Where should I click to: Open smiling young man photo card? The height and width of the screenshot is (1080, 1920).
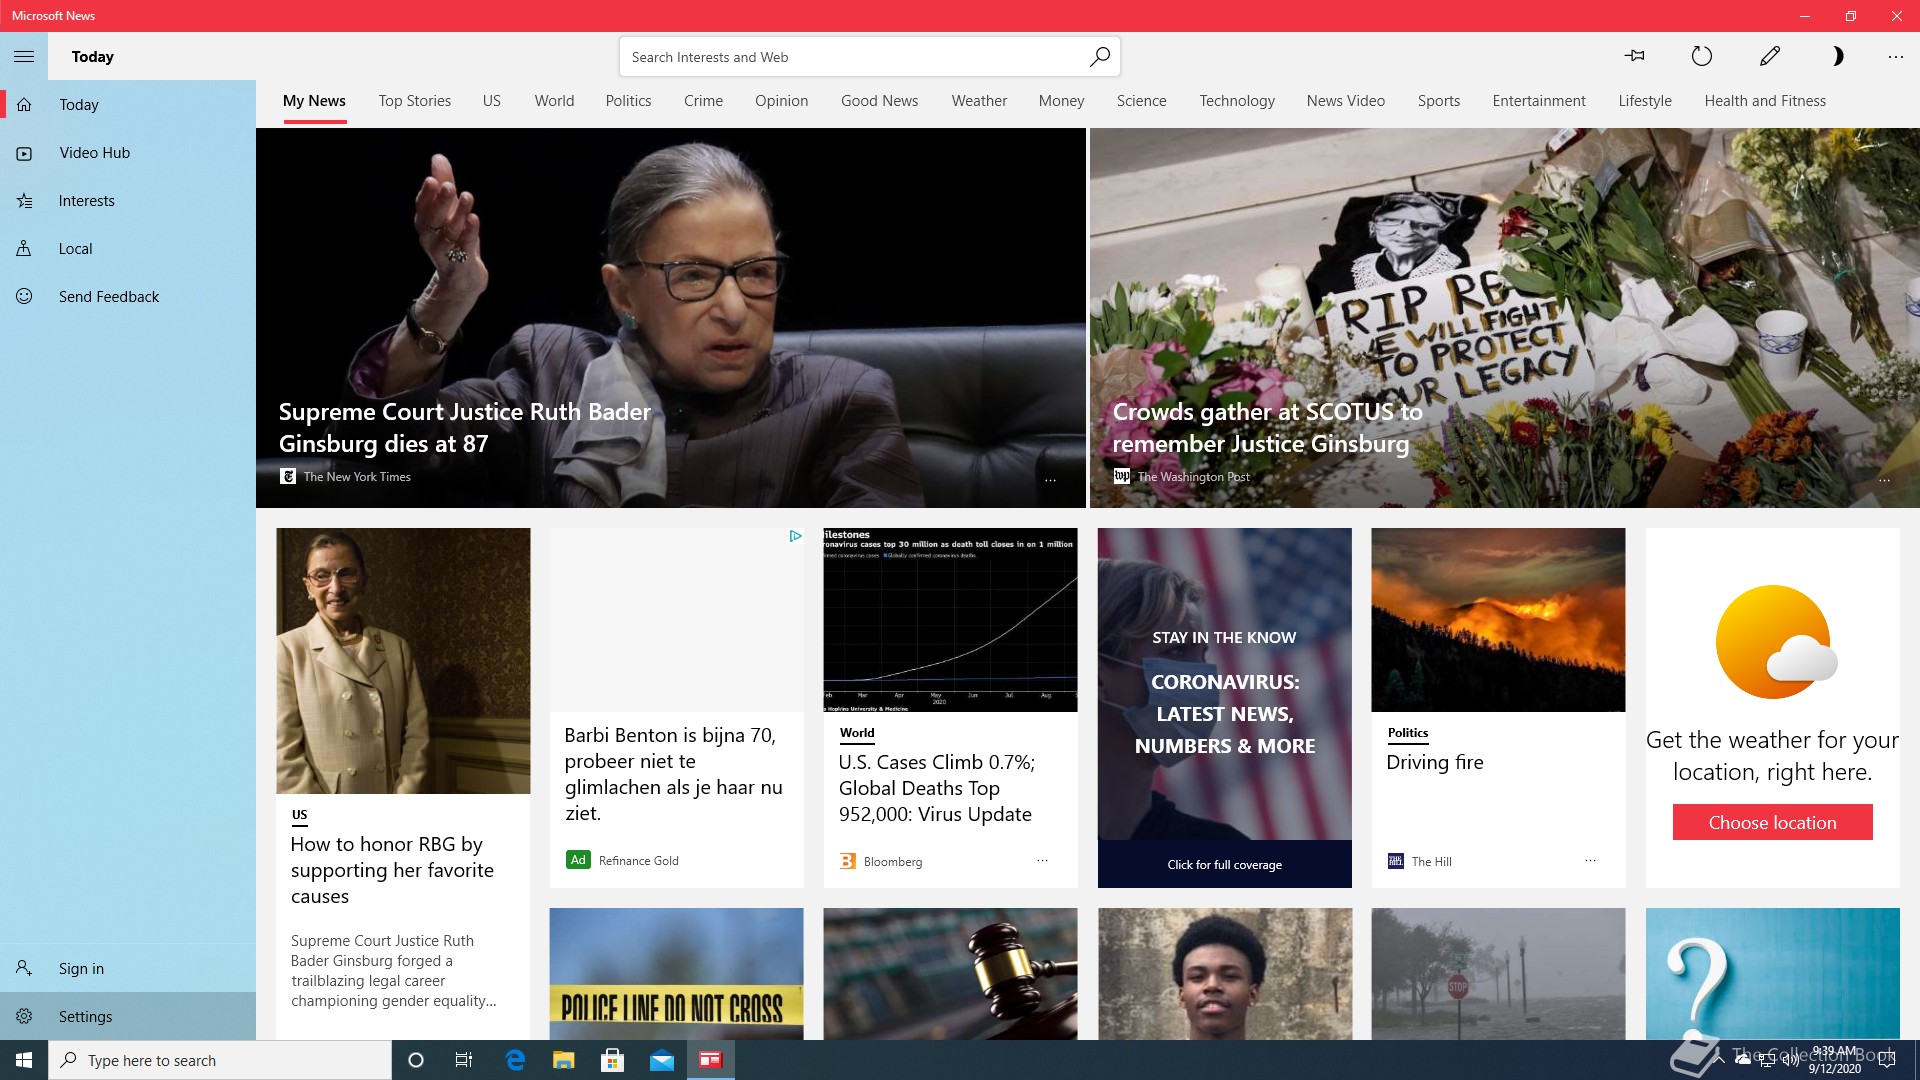pyautogui.click(x=1224, y=974)
